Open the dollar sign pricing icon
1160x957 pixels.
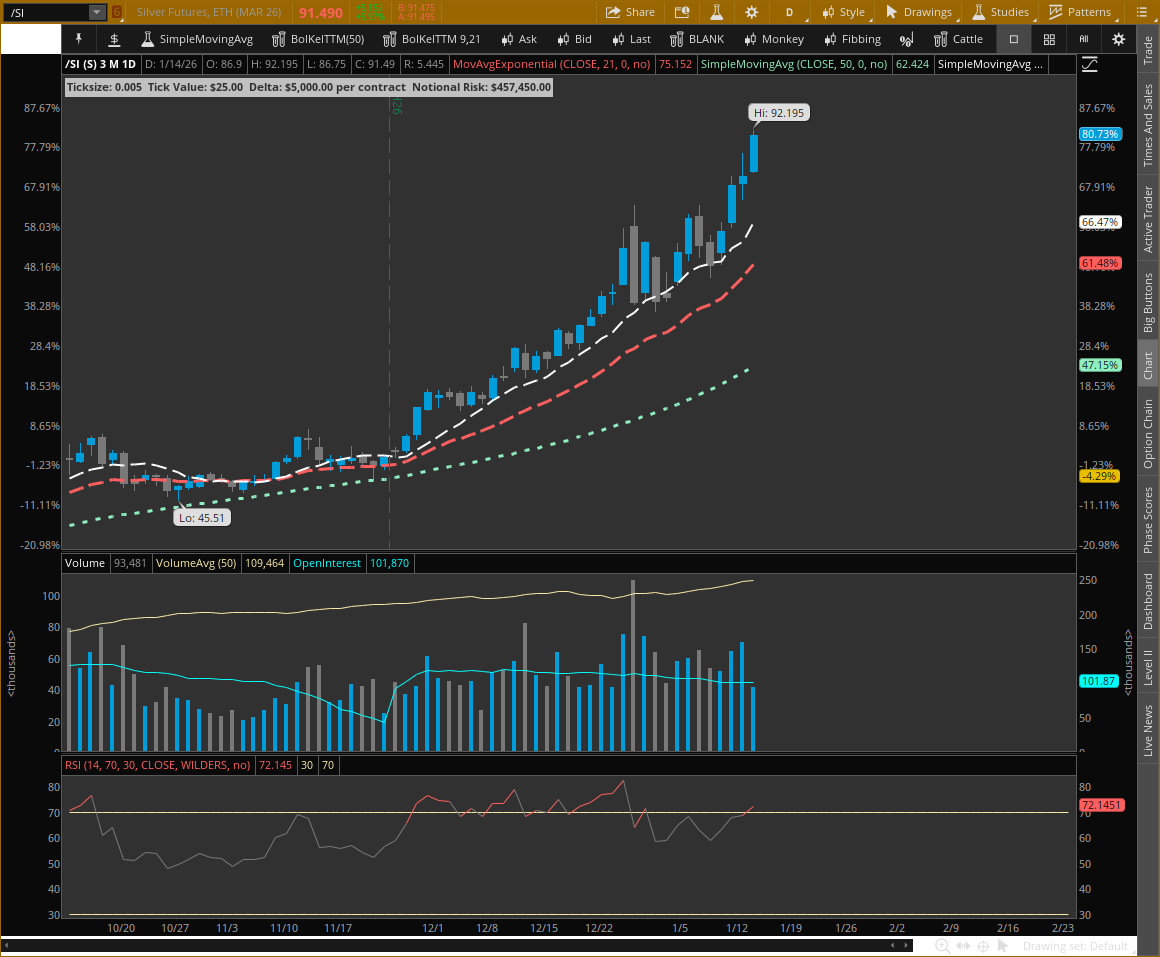[x=113, y=39]
